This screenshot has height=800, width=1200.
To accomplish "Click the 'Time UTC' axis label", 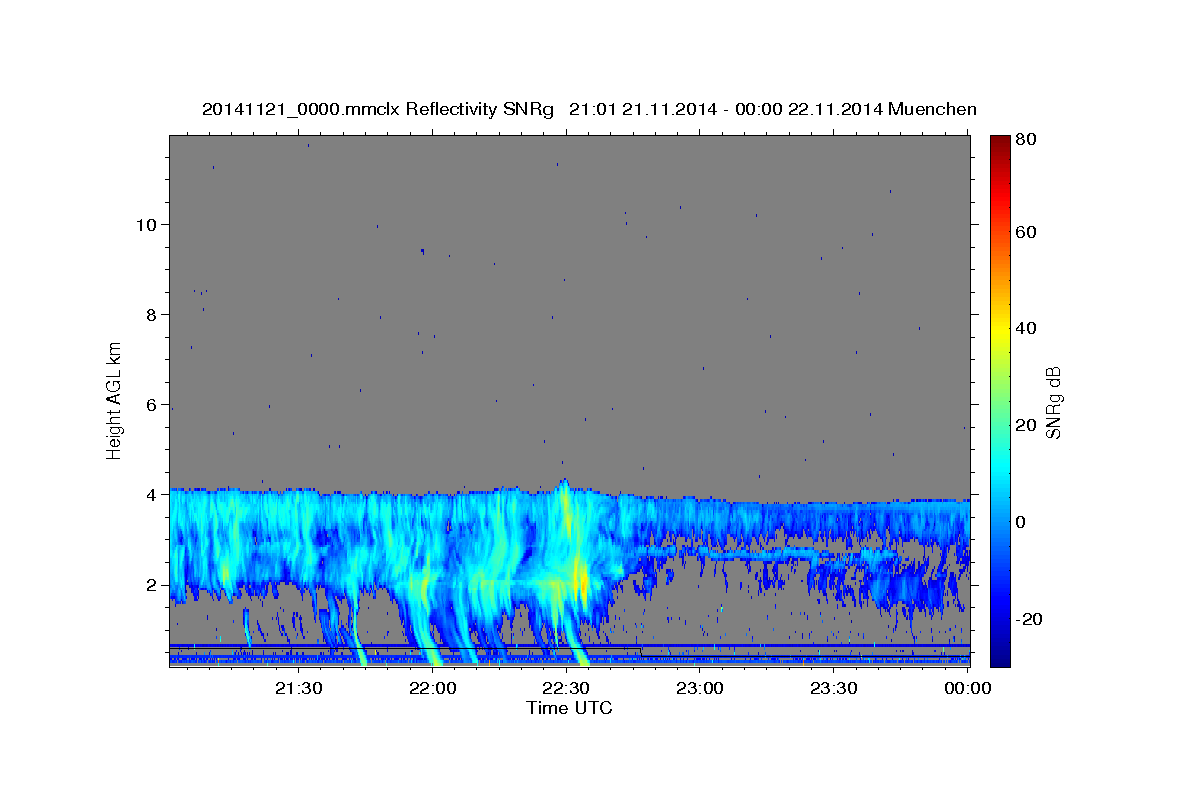I will click(x=569, y=708).
